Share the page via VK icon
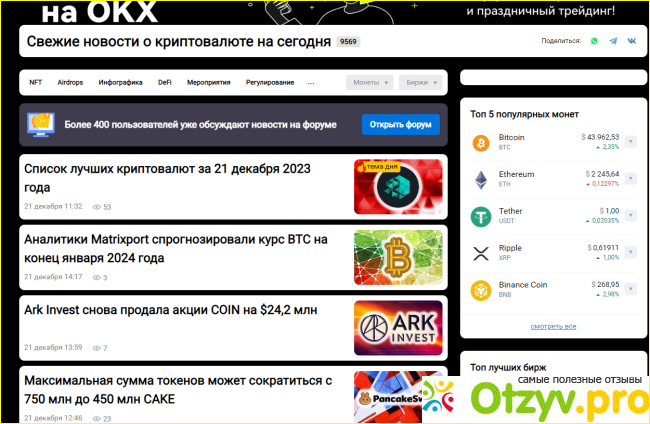The width and height of the screenshot is (650, 424). pyautogui.click(x=631, y=42)
